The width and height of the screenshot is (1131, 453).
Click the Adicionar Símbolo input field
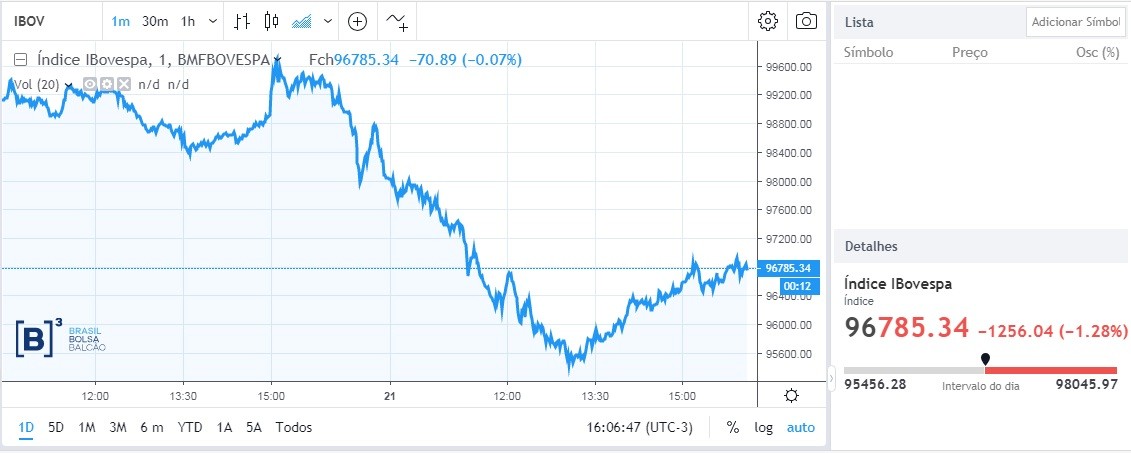tap(1076, 21)
